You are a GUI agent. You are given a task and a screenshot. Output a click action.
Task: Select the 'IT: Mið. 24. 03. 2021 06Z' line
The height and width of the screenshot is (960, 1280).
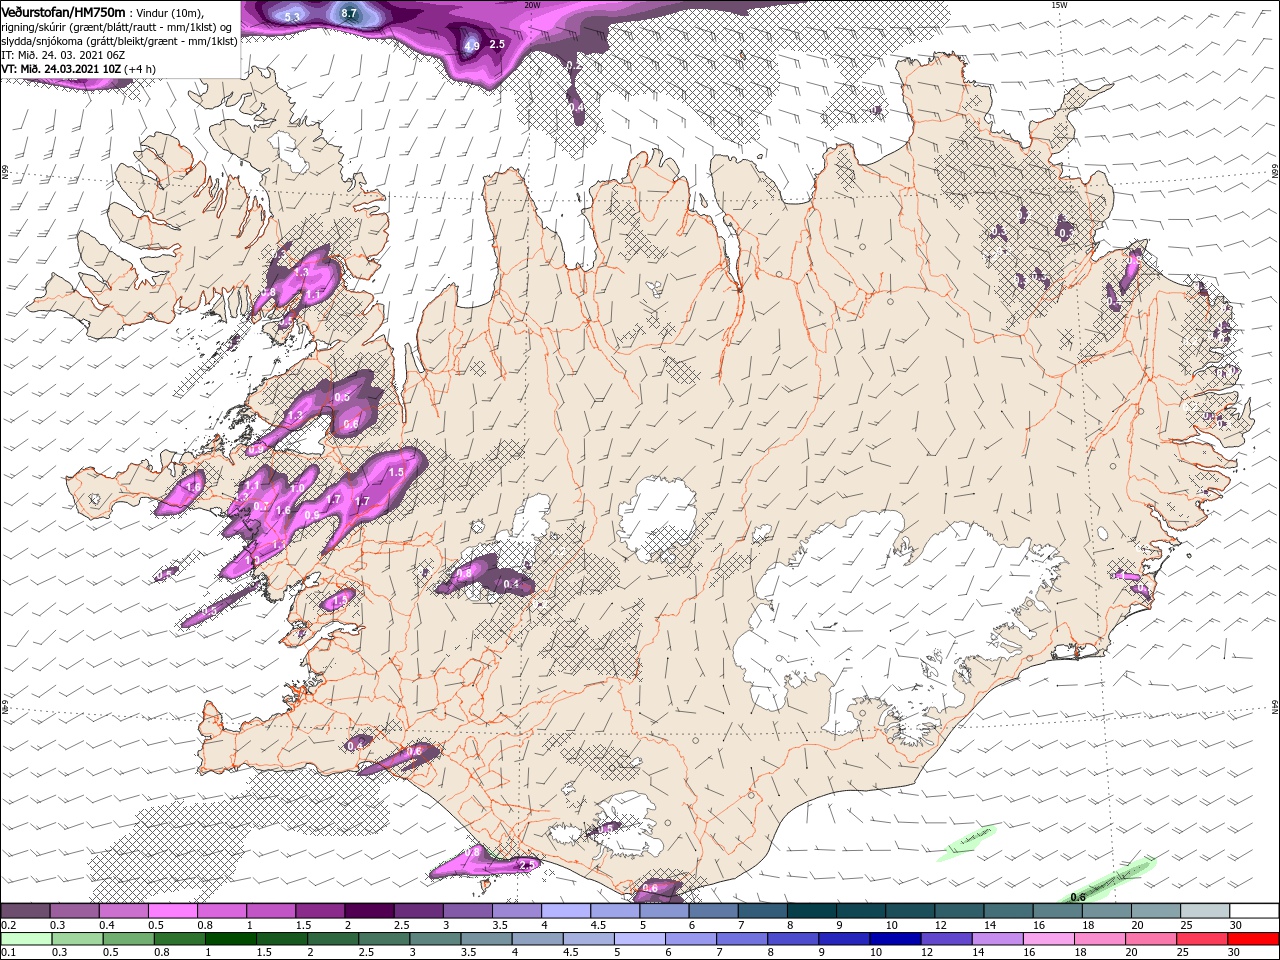point(62,54)
